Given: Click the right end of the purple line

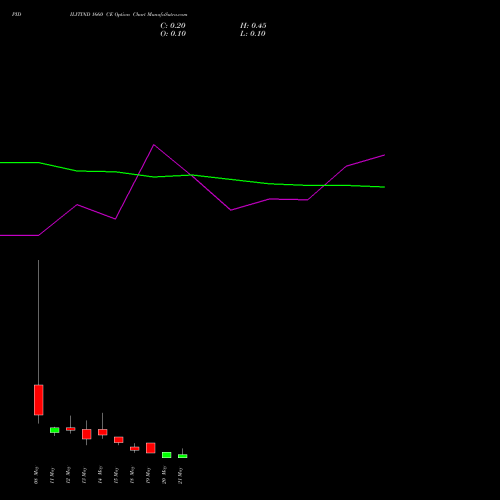Looking at the screenshot, I should [384, 155].
